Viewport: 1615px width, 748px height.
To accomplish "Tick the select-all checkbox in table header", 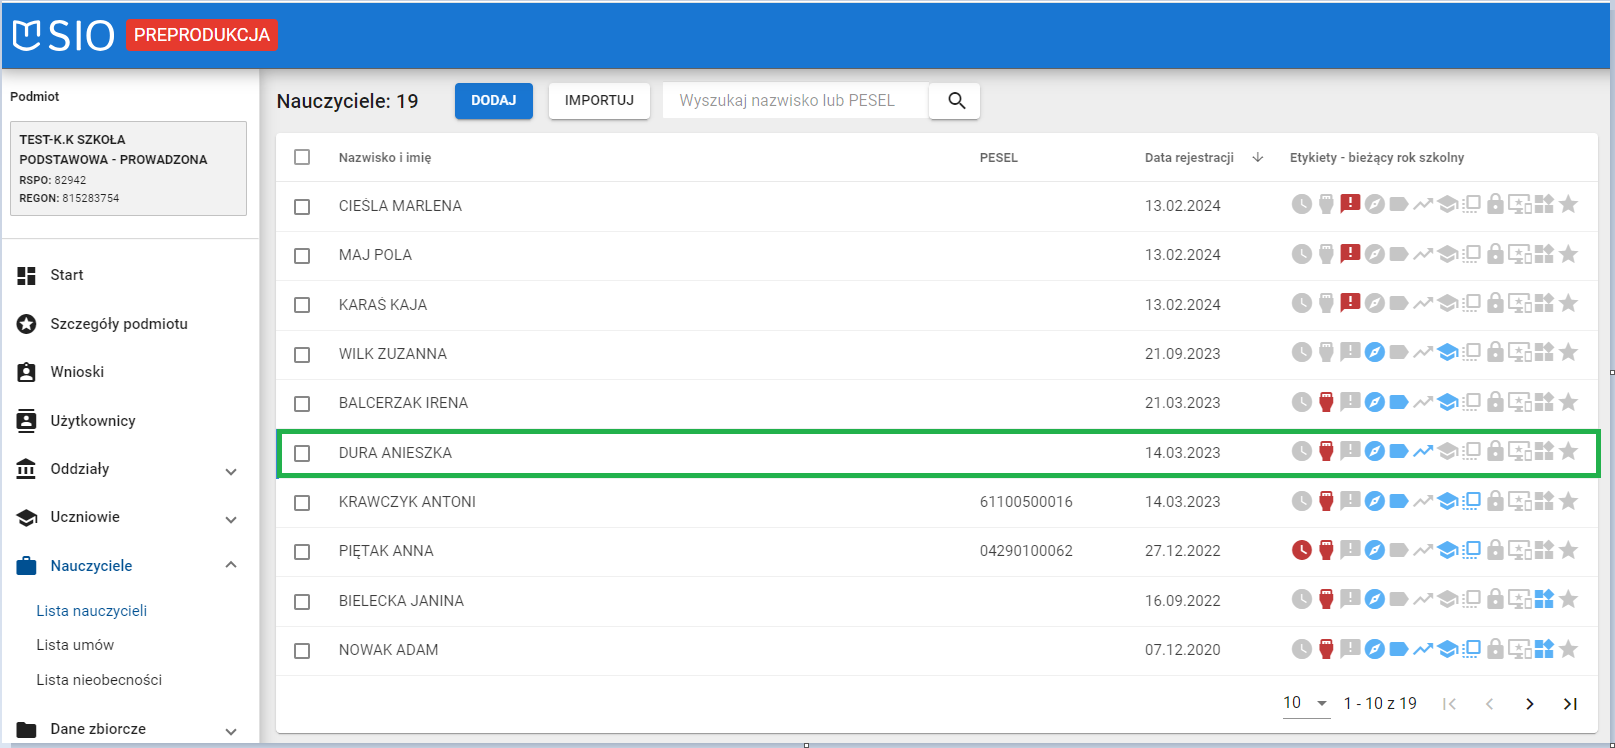I will point(302,157).
